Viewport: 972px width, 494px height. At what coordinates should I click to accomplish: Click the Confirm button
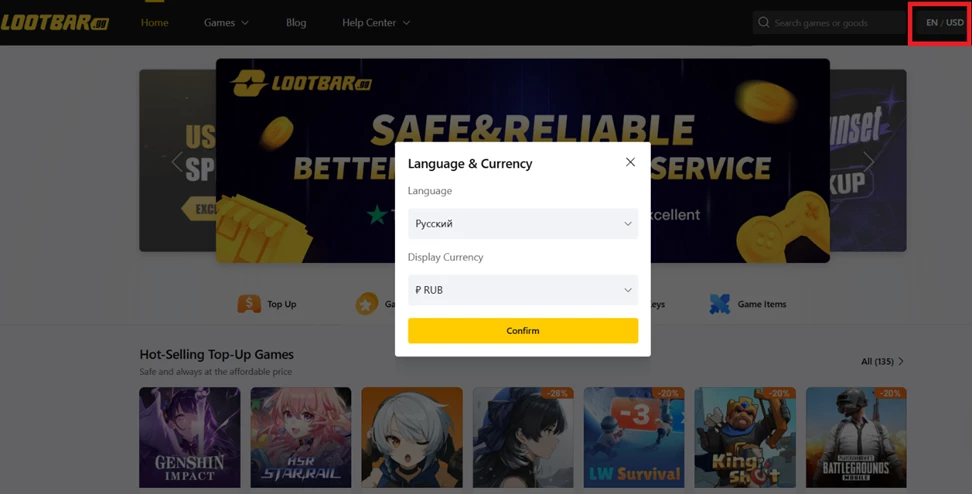coord(523,330)
